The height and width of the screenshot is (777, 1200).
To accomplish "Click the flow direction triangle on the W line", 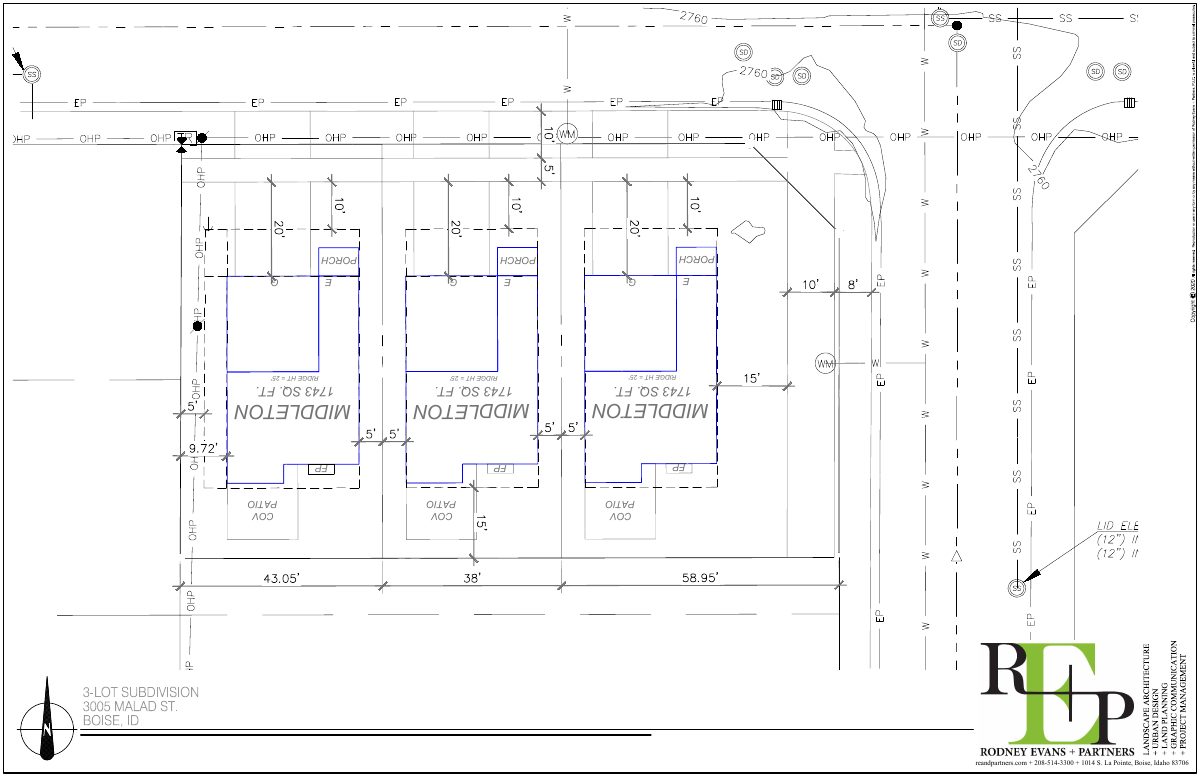I will [x=956, y=555].
